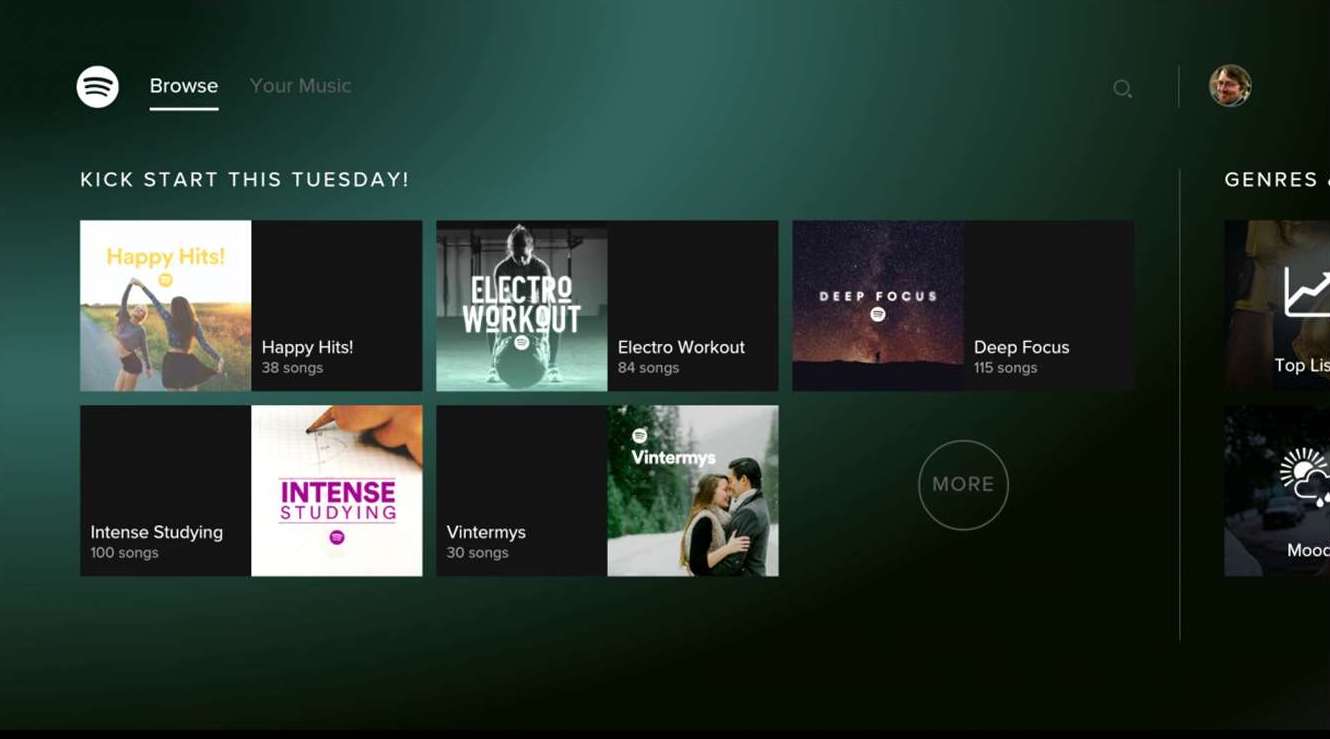Open the Happy Hits! playlist

coord(250,305)
